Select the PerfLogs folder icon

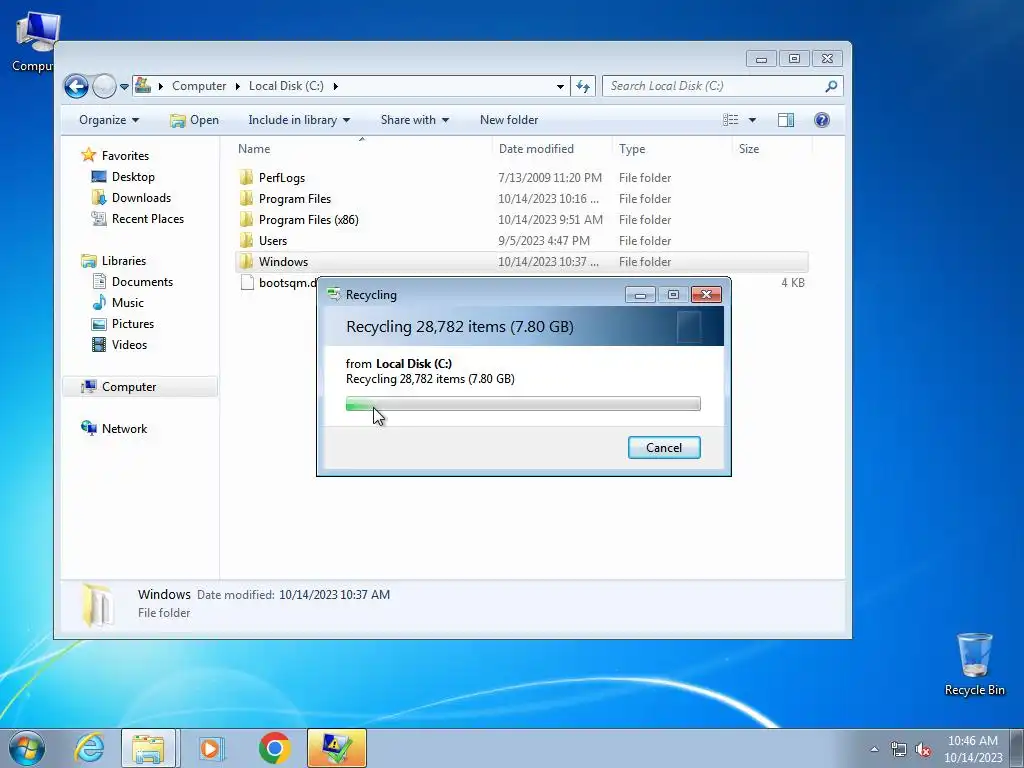point(246,178)
